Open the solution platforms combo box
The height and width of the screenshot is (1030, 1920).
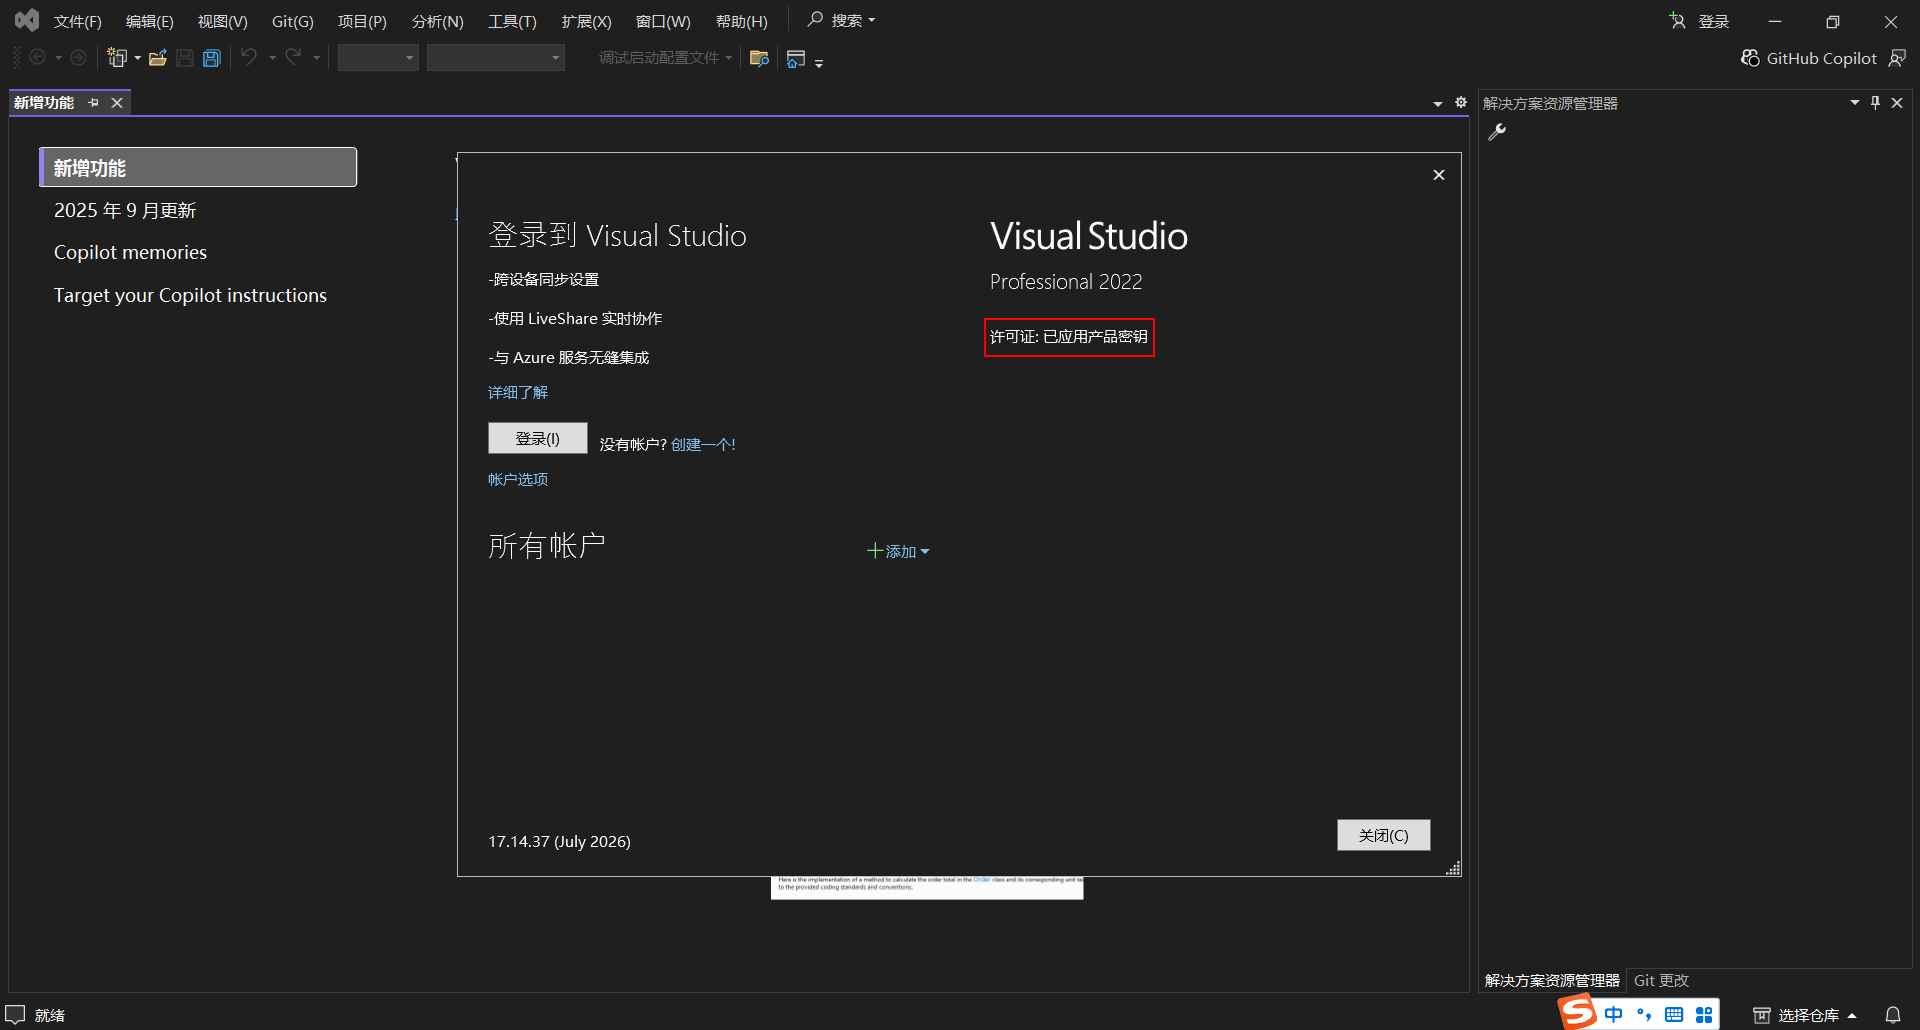(x=496, y=58)
